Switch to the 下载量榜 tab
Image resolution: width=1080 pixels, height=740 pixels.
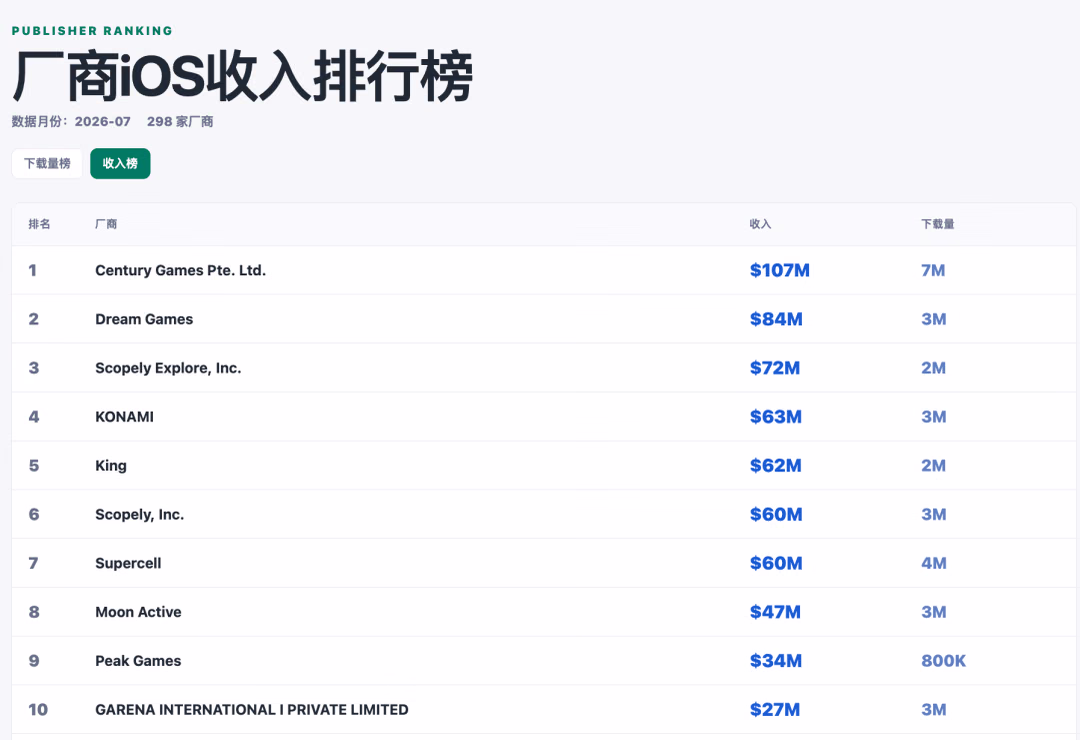coord(47,163)
